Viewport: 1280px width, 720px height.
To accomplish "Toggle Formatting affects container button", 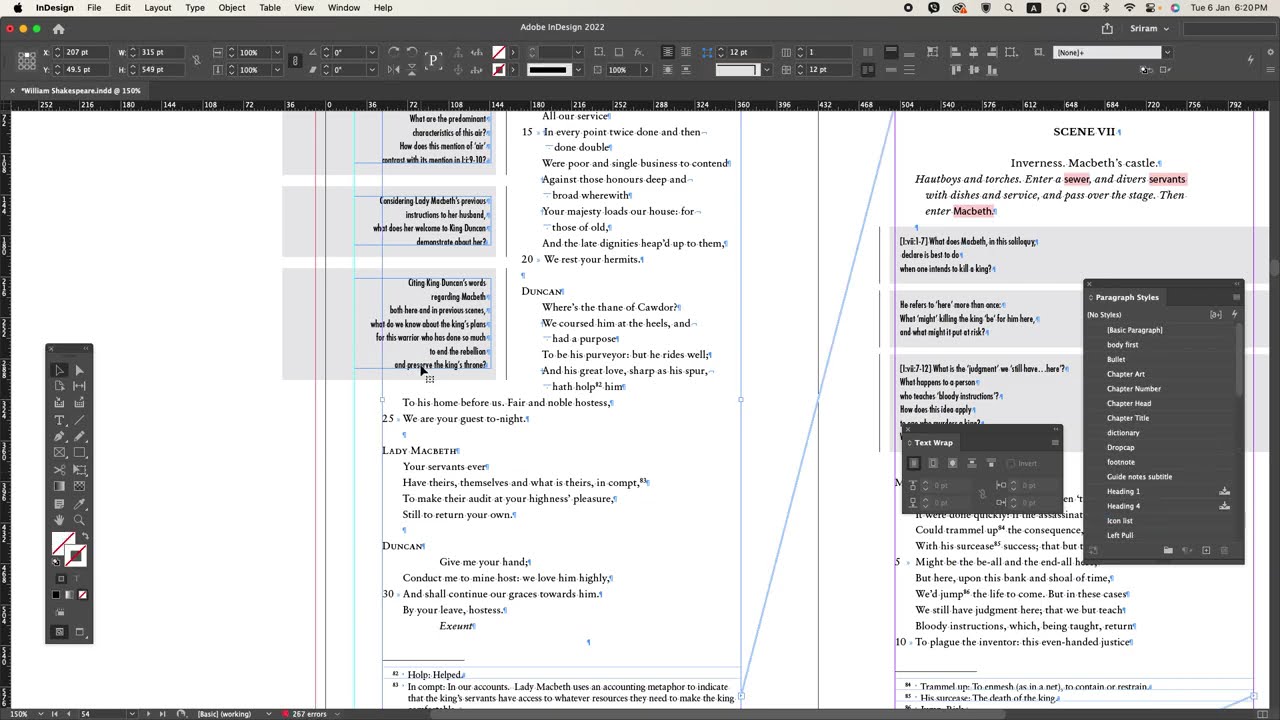I will click(61, 578).
